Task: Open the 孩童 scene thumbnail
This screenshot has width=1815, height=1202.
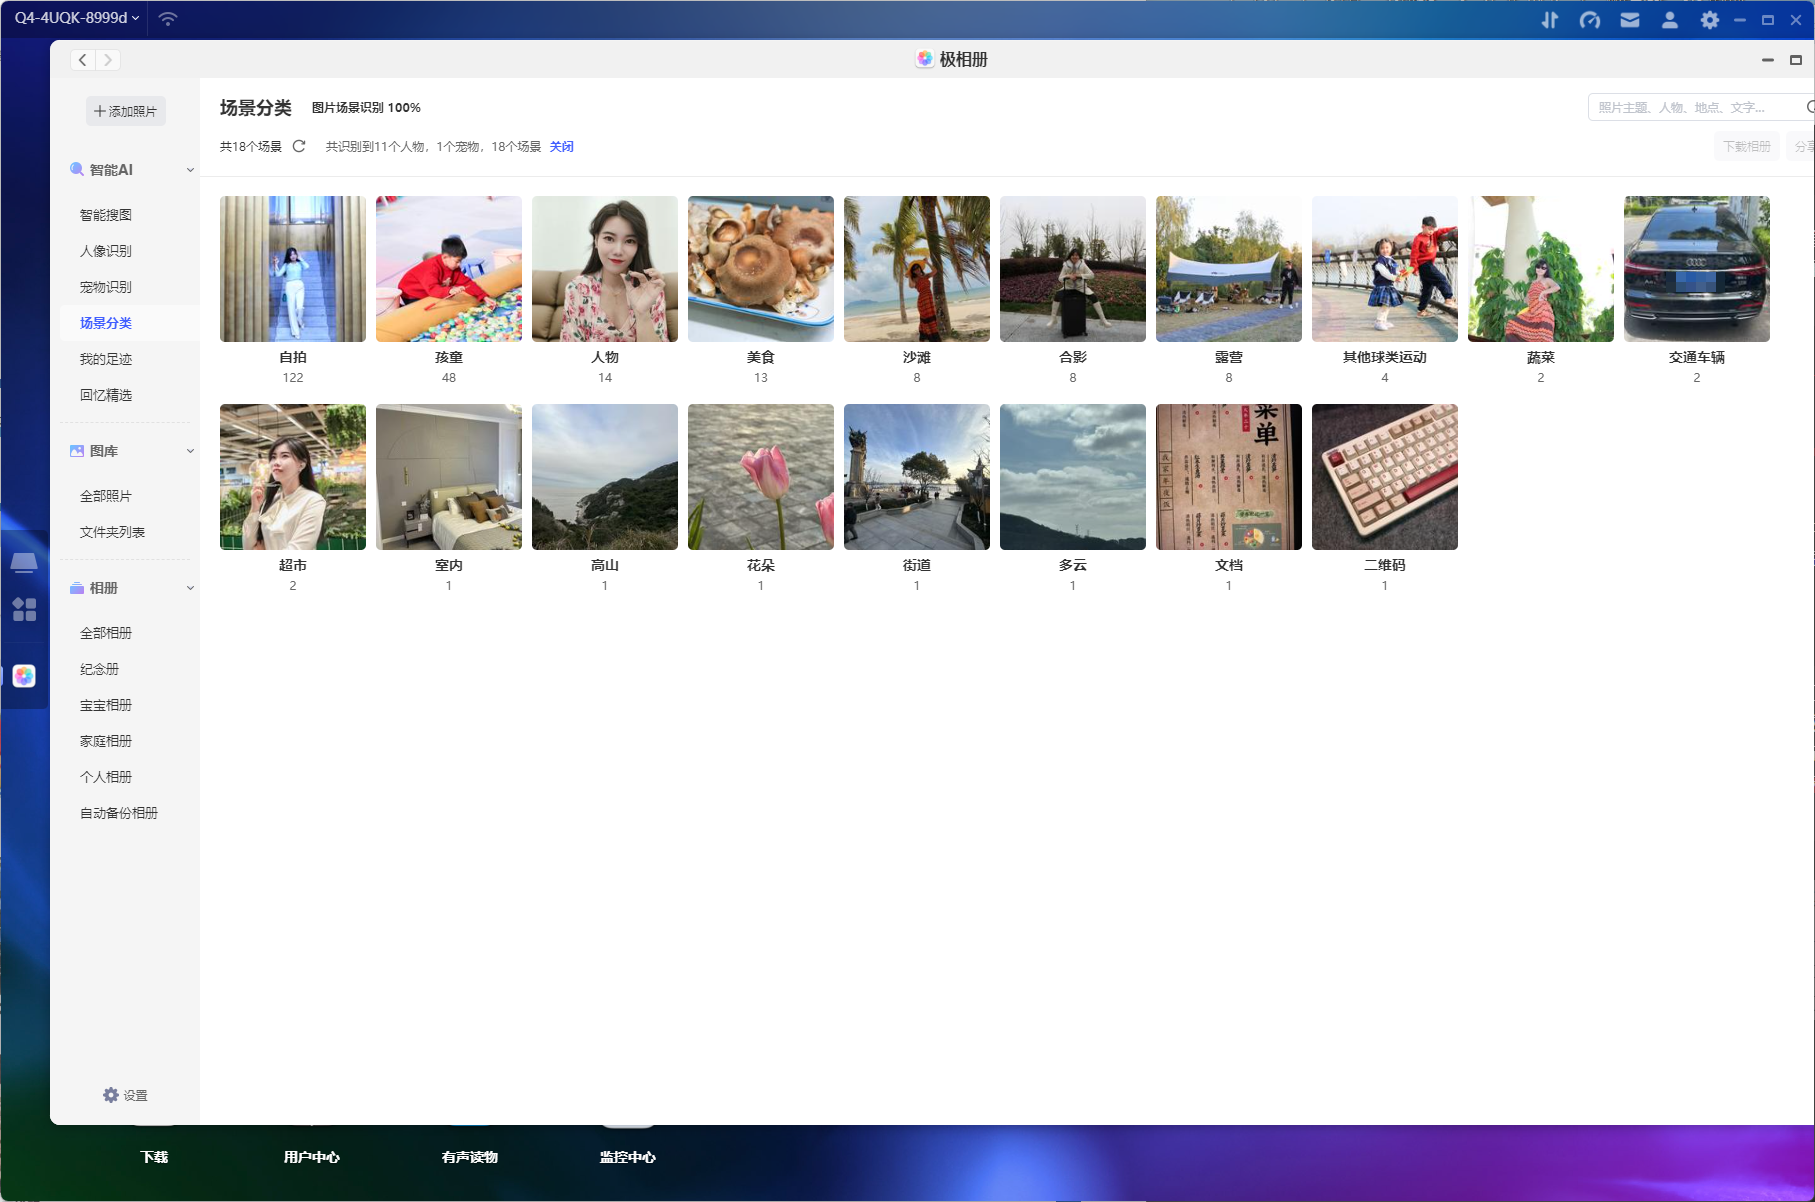Action: (x=449, y=269)
